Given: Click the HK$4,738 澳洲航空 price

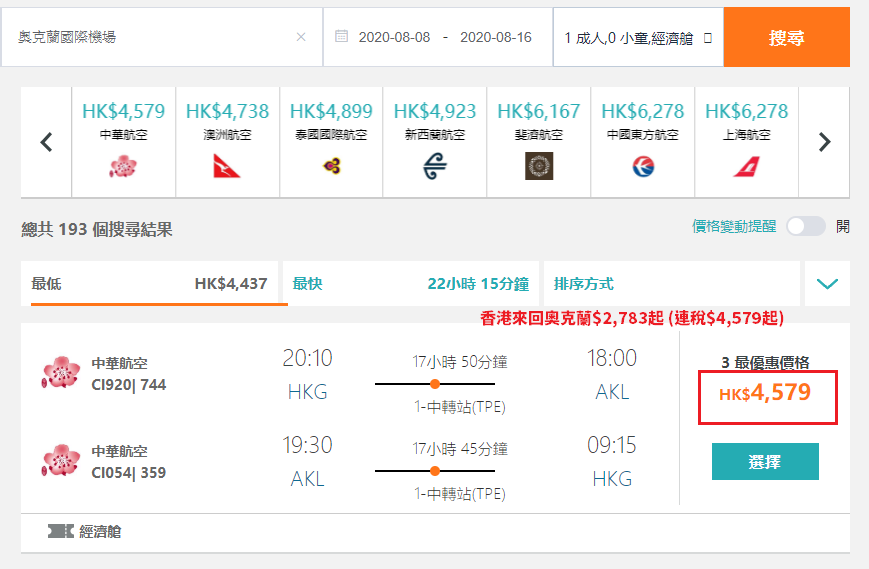Looking at the screenshot, I should point(227,111).
